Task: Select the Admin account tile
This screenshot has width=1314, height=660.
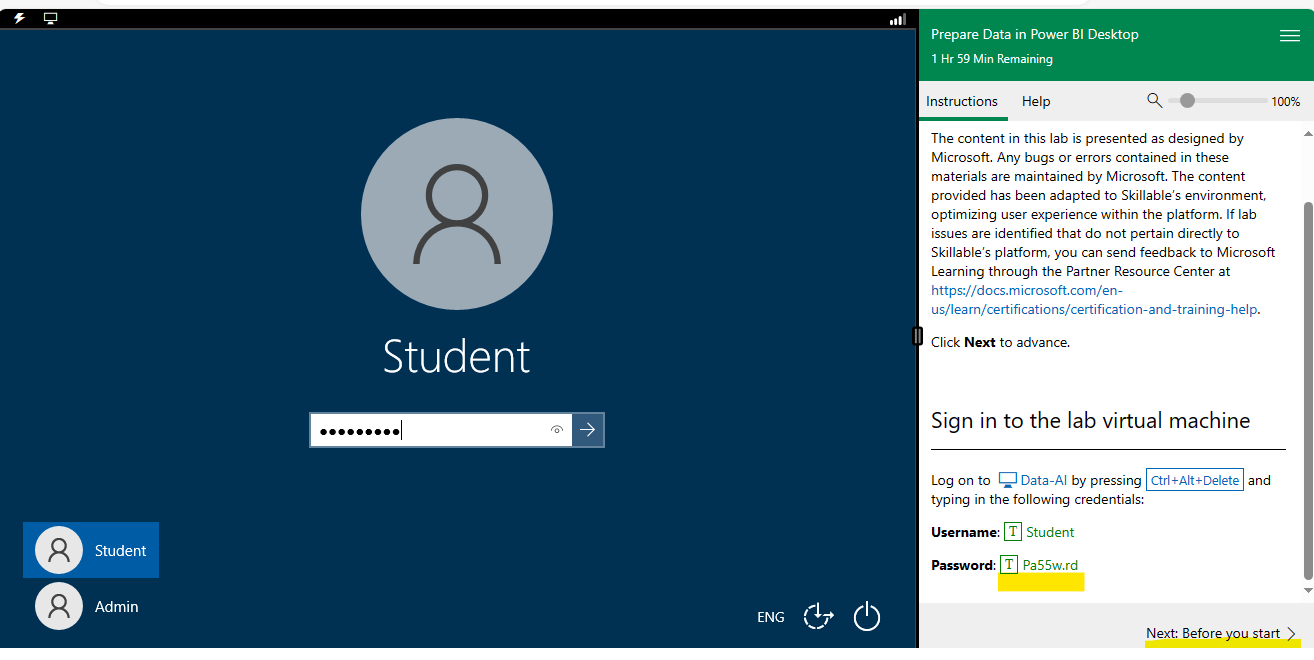Action: (91, 606)
